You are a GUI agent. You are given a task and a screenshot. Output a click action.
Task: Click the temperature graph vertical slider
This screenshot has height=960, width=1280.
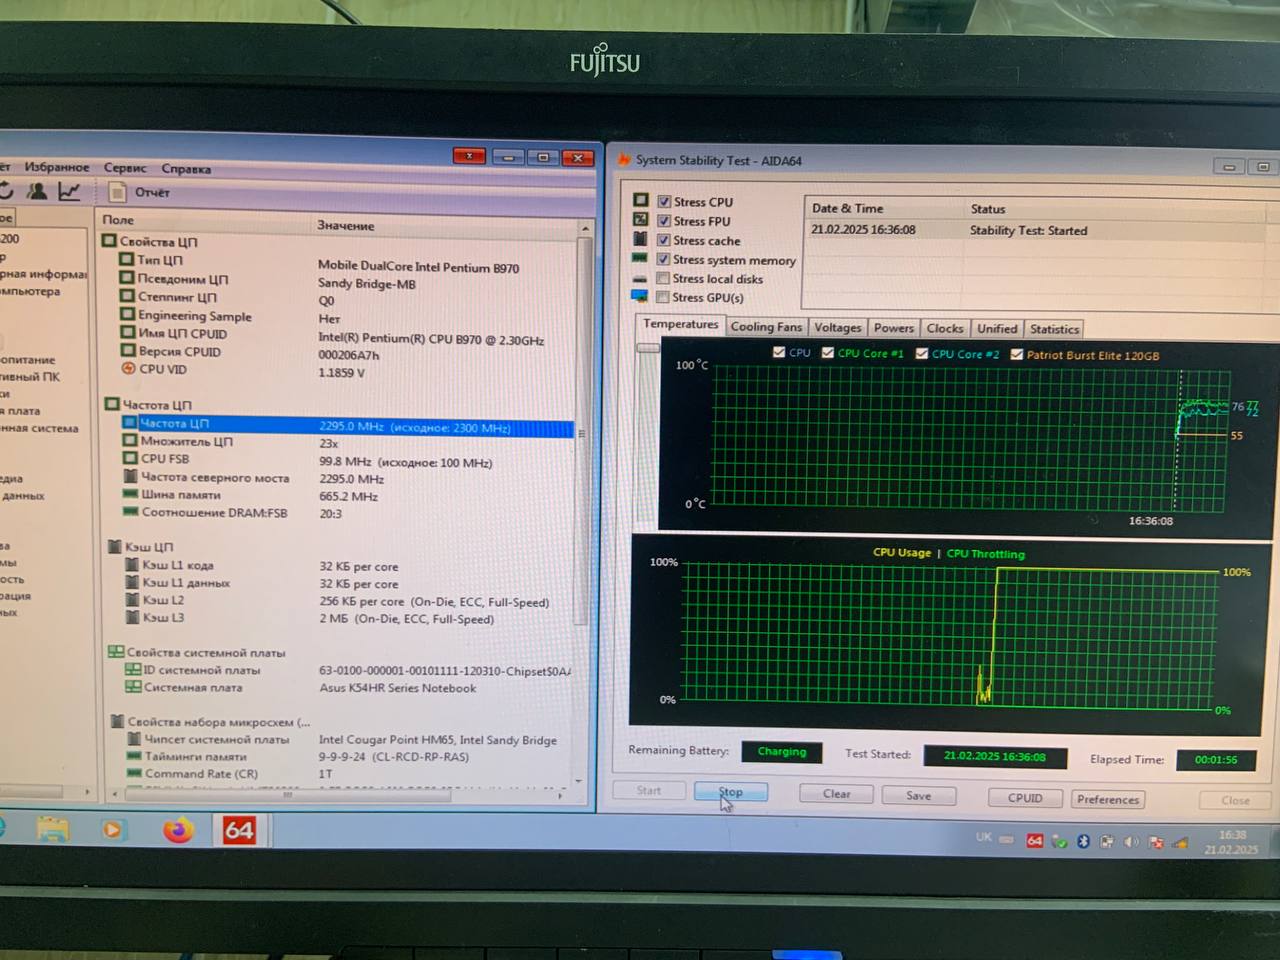pyautogui.click(x=648, y=348)
